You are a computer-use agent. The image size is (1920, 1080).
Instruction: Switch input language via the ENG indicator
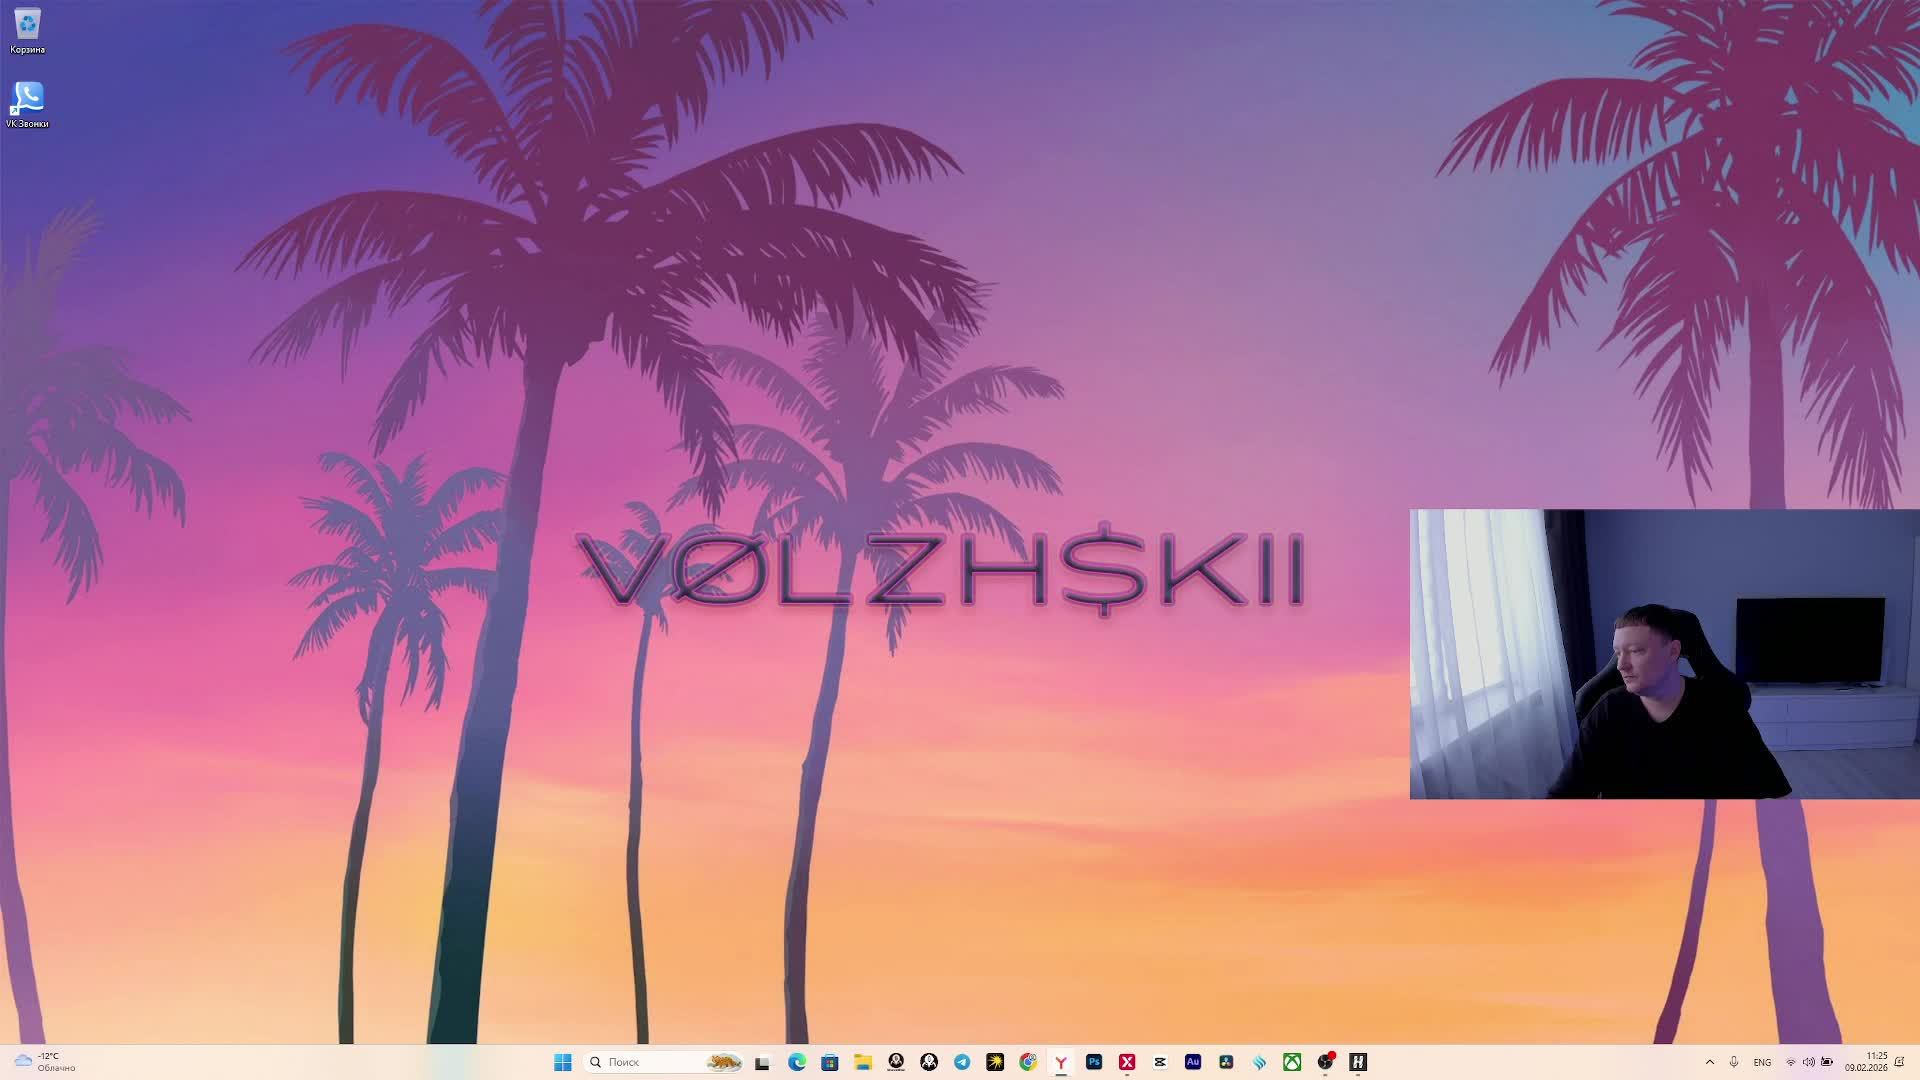(x=1762, y=1062)
